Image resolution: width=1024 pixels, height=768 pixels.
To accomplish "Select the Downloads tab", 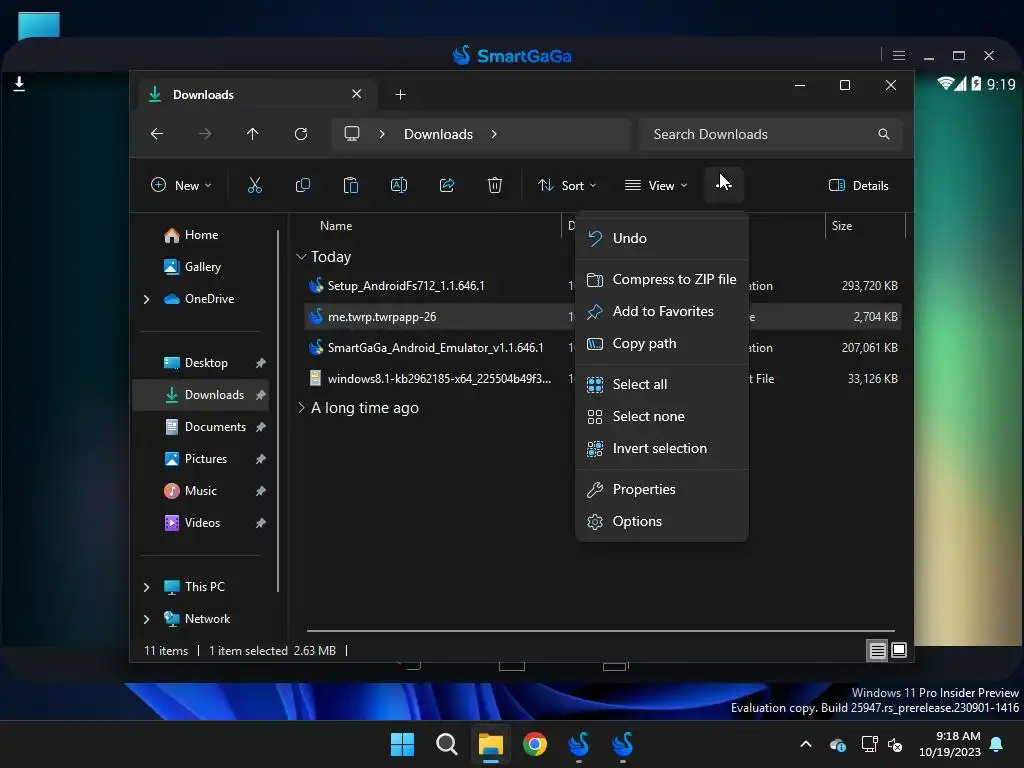I will coord(257,94).
